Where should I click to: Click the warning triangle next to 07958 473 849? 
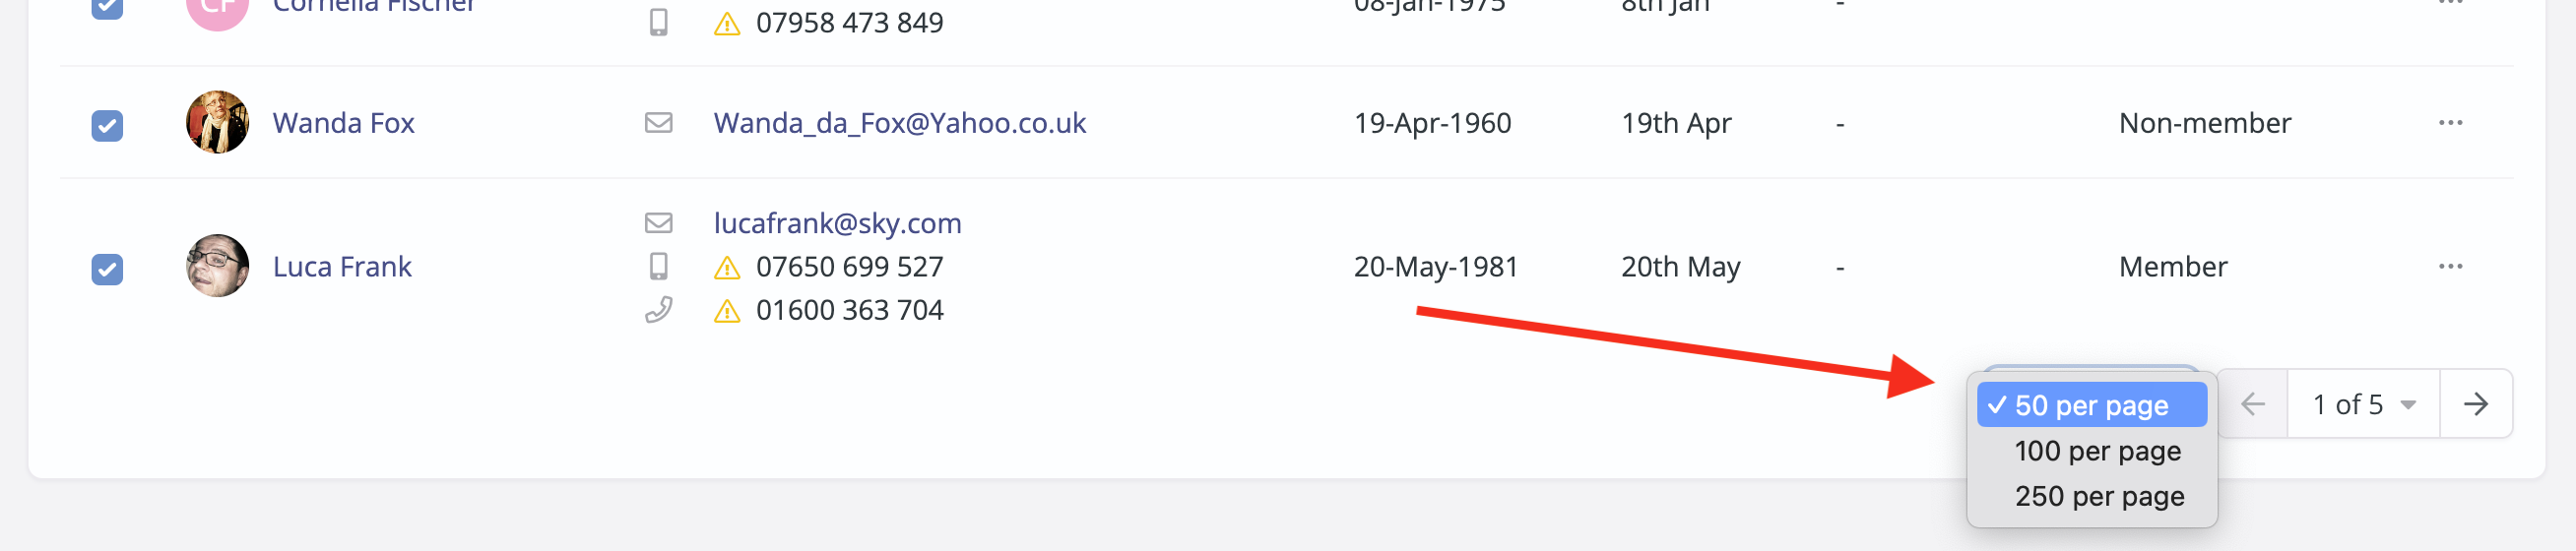(727, 23)
